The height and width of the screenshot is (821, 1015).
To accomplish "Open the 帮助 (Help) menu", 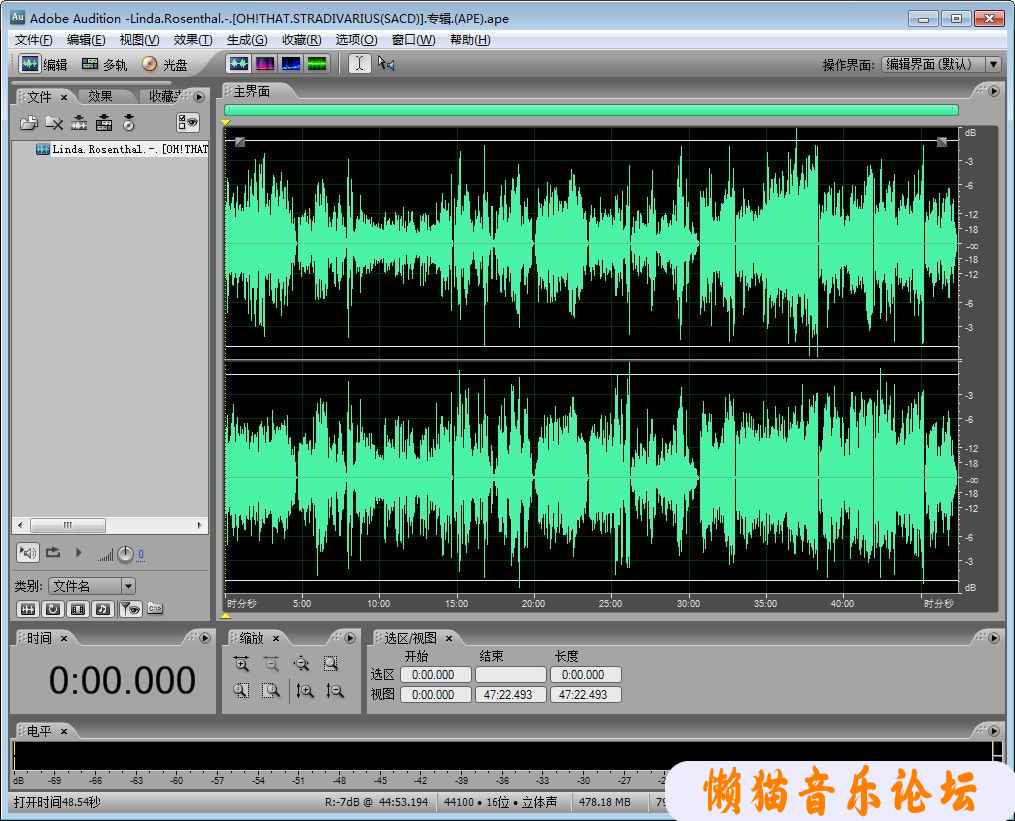I will tap(470, 40).
